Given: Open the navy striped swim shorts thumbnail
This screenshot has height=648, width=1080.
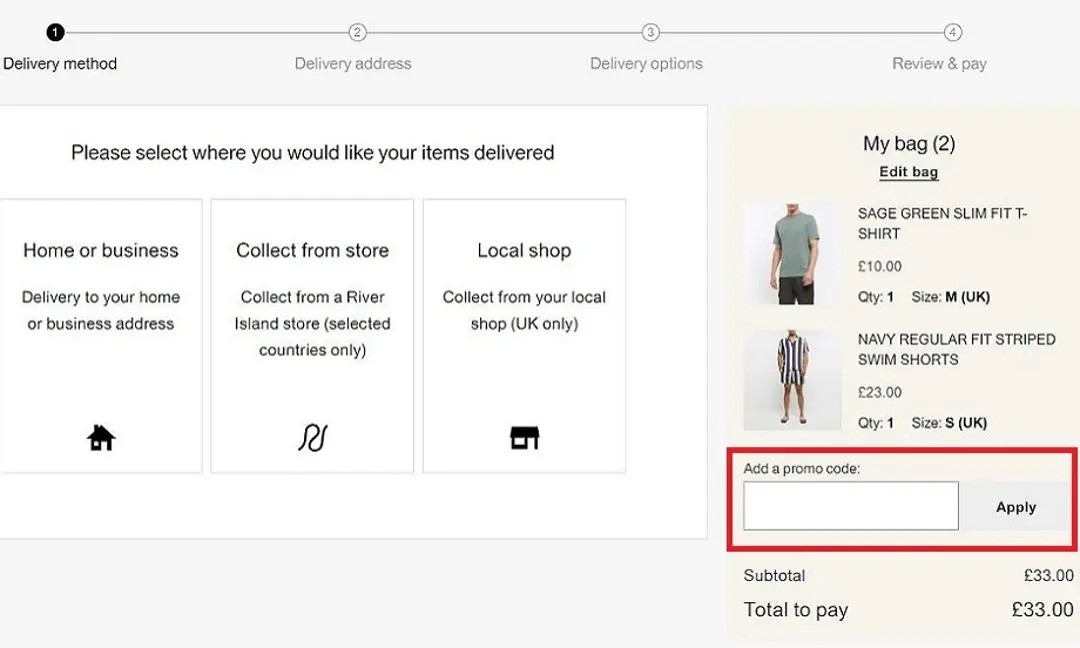Looking at the screenshot, I should pyautogui.click(x=792, y=379).
